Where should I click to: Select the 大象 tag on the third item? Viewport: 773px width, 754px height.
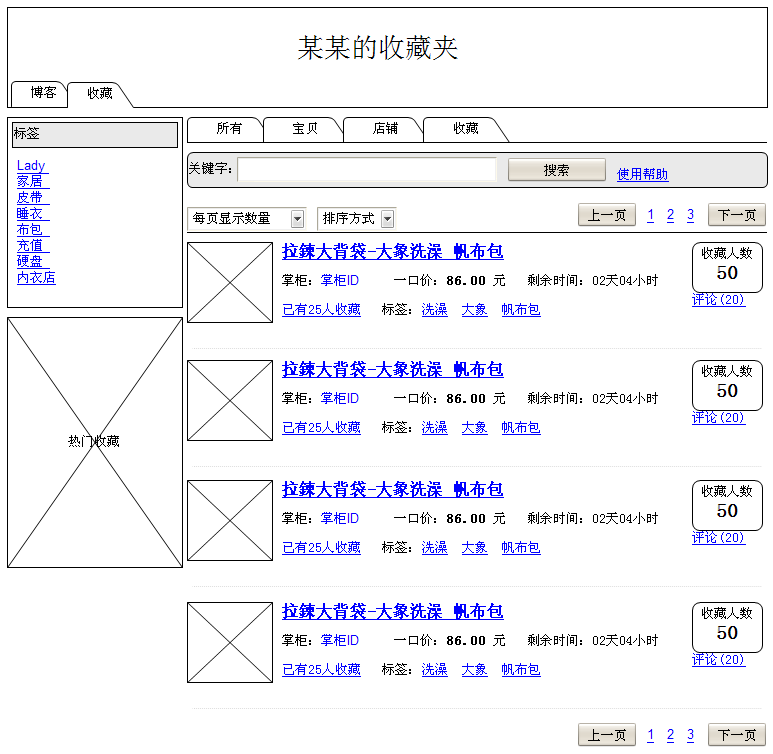[x=474, y=548]
